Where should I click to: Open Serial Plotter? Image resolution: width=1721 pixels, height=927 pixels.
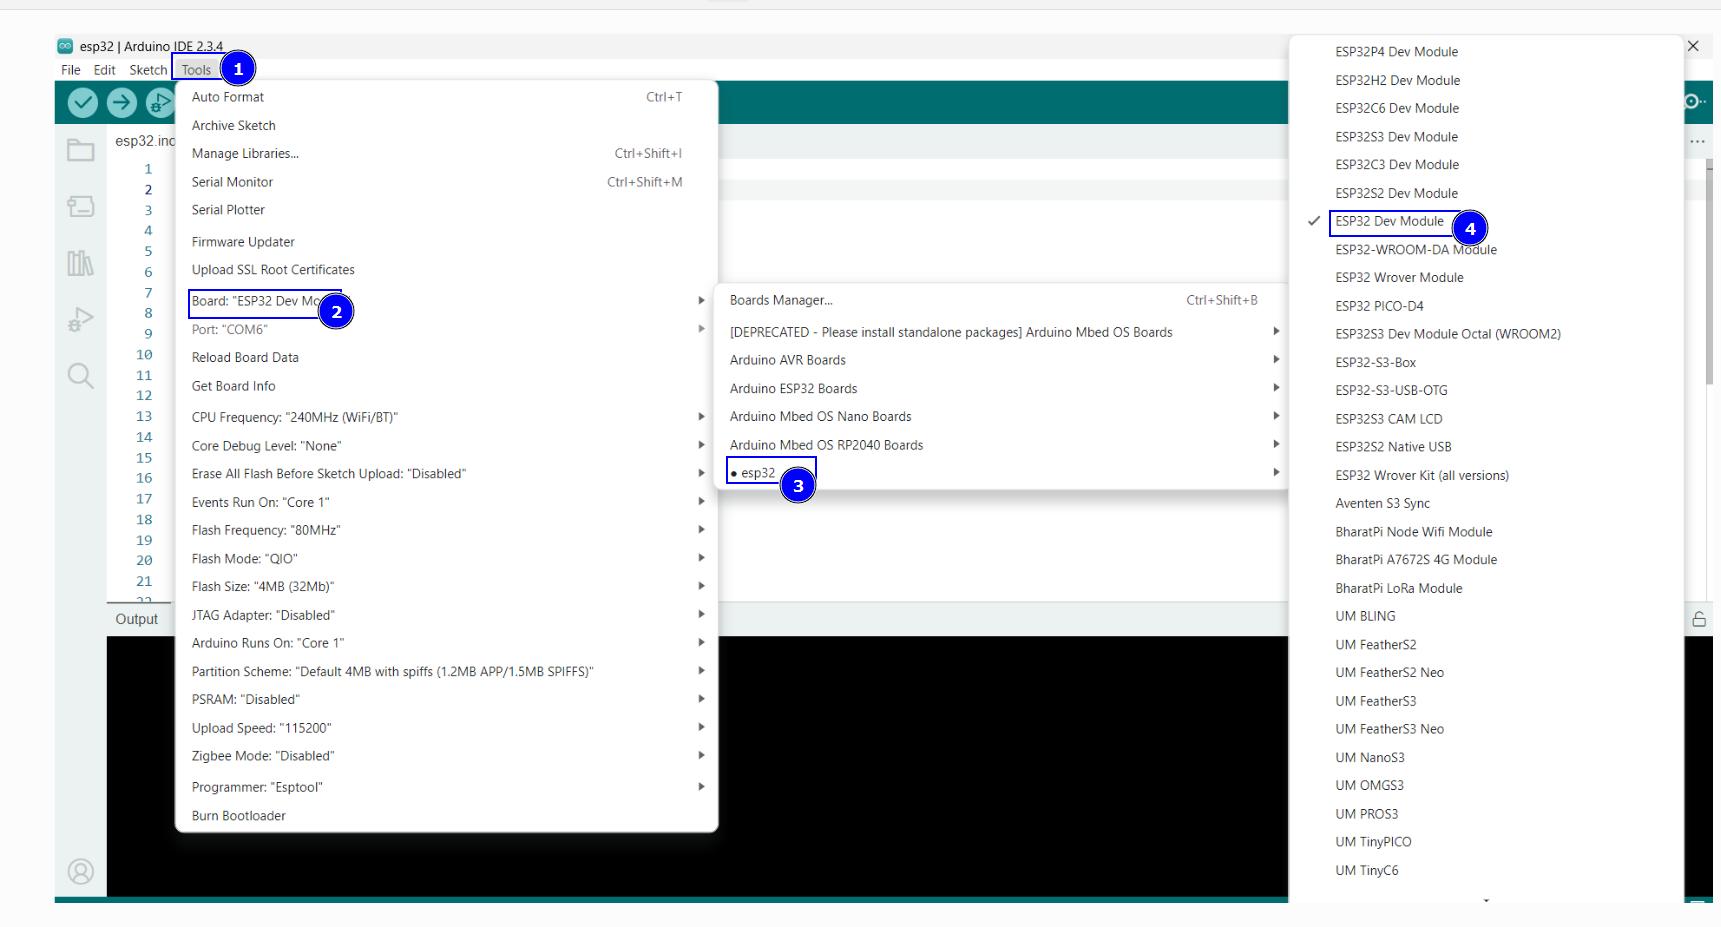(x=446, y=210)
